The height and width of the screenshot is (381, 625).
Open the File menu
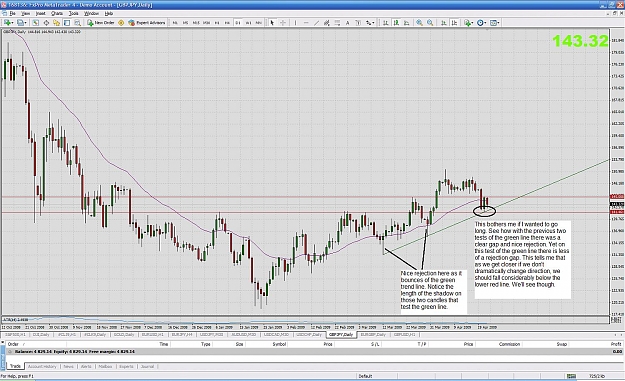point(12,13)
